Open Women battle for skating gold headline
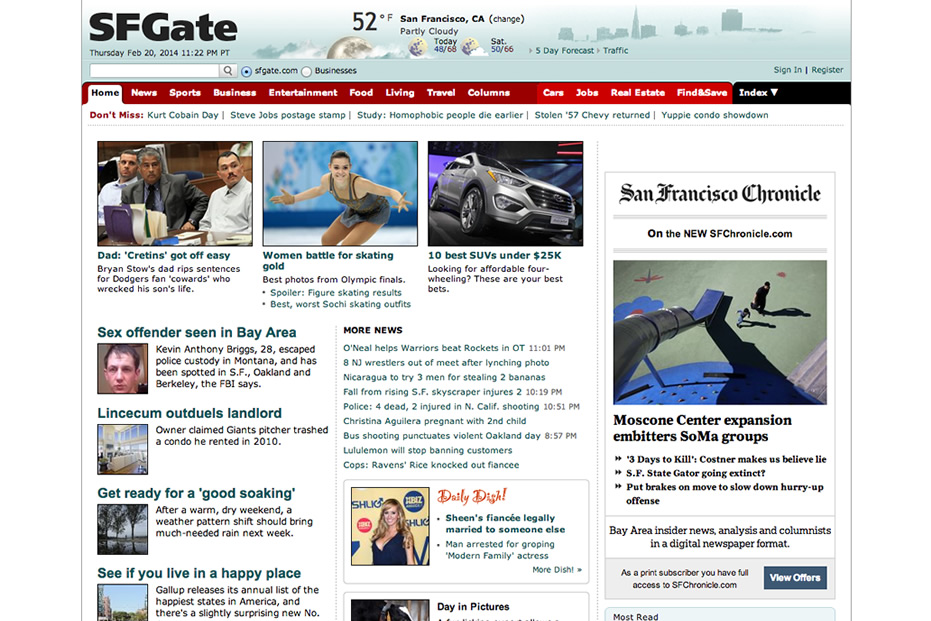Screen dimensions: 931x621 [x=328, y=261]
